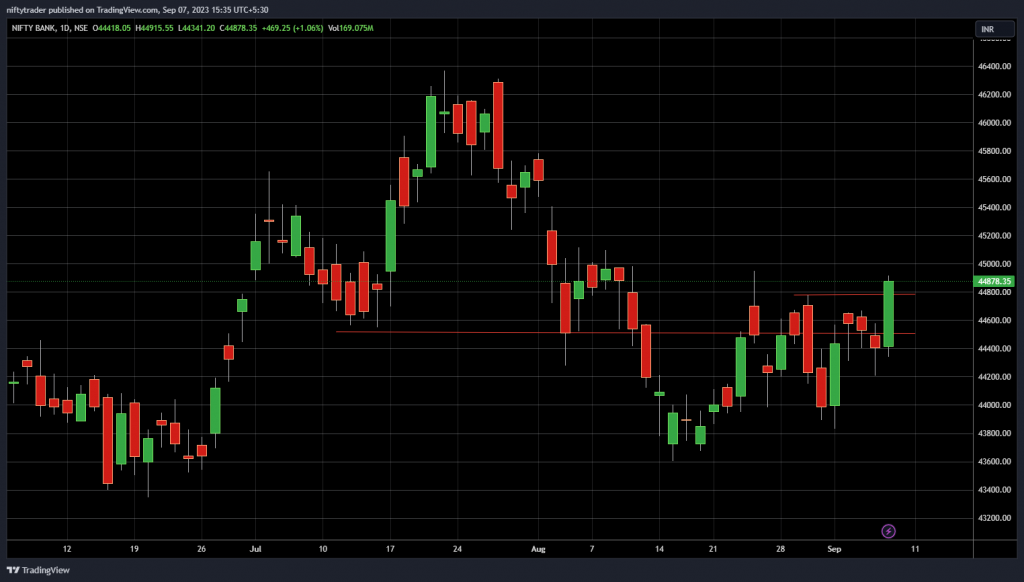Viewport: 1024px width, 582px height.
Task: Click date 12 on the time axis
Action: point(67,549)
